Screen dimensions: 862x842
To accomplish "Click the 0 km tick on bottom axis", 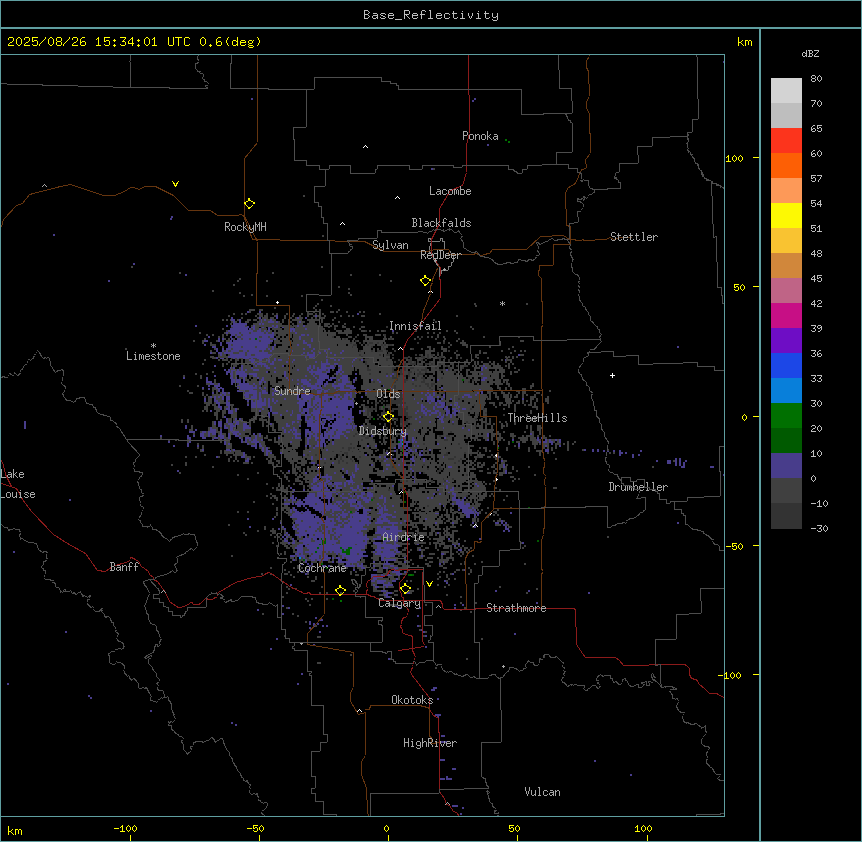I will (x=386, y=829).
